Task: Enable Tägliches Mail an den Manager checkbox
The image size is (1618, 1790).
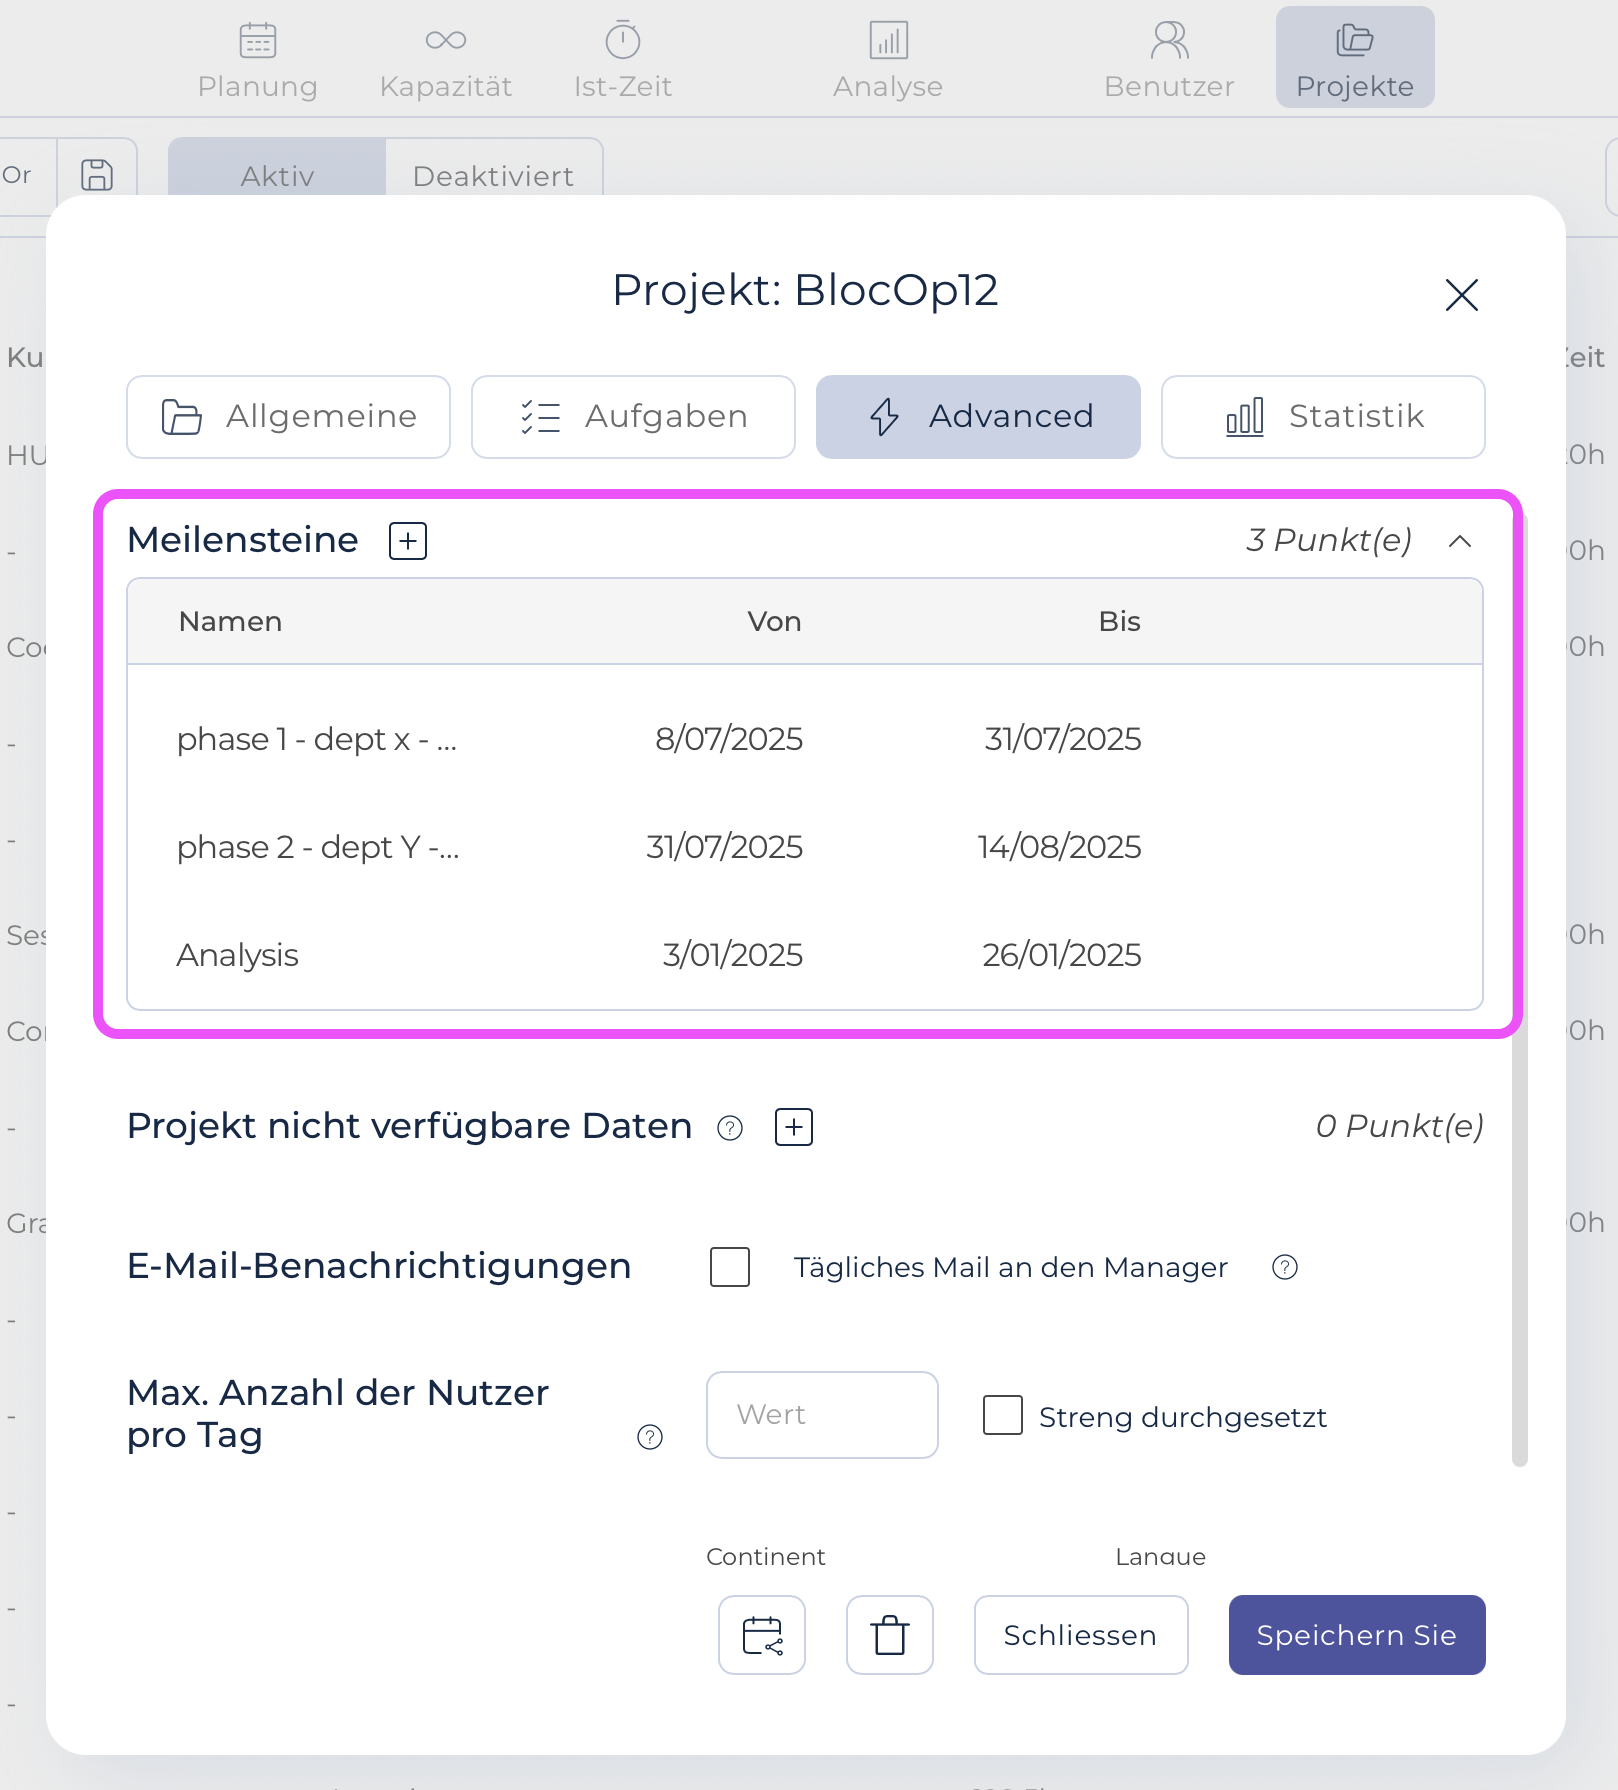Action: pos(730,1267)
